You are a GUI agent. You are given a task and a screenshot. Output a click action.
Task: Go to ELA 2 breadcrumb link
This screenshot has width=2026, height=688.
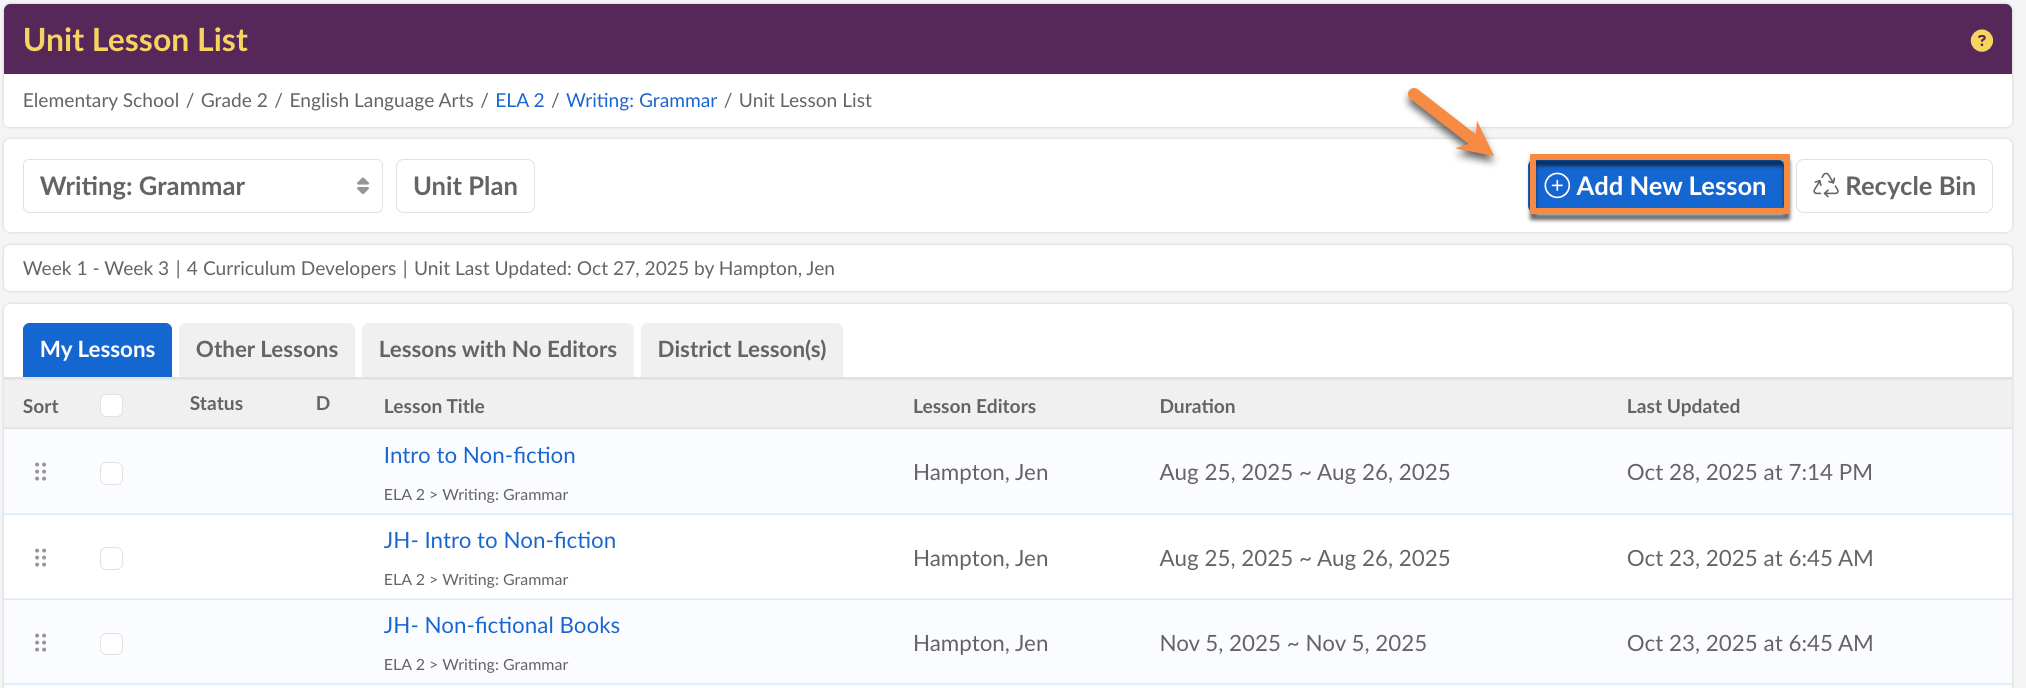click(520, 100)
